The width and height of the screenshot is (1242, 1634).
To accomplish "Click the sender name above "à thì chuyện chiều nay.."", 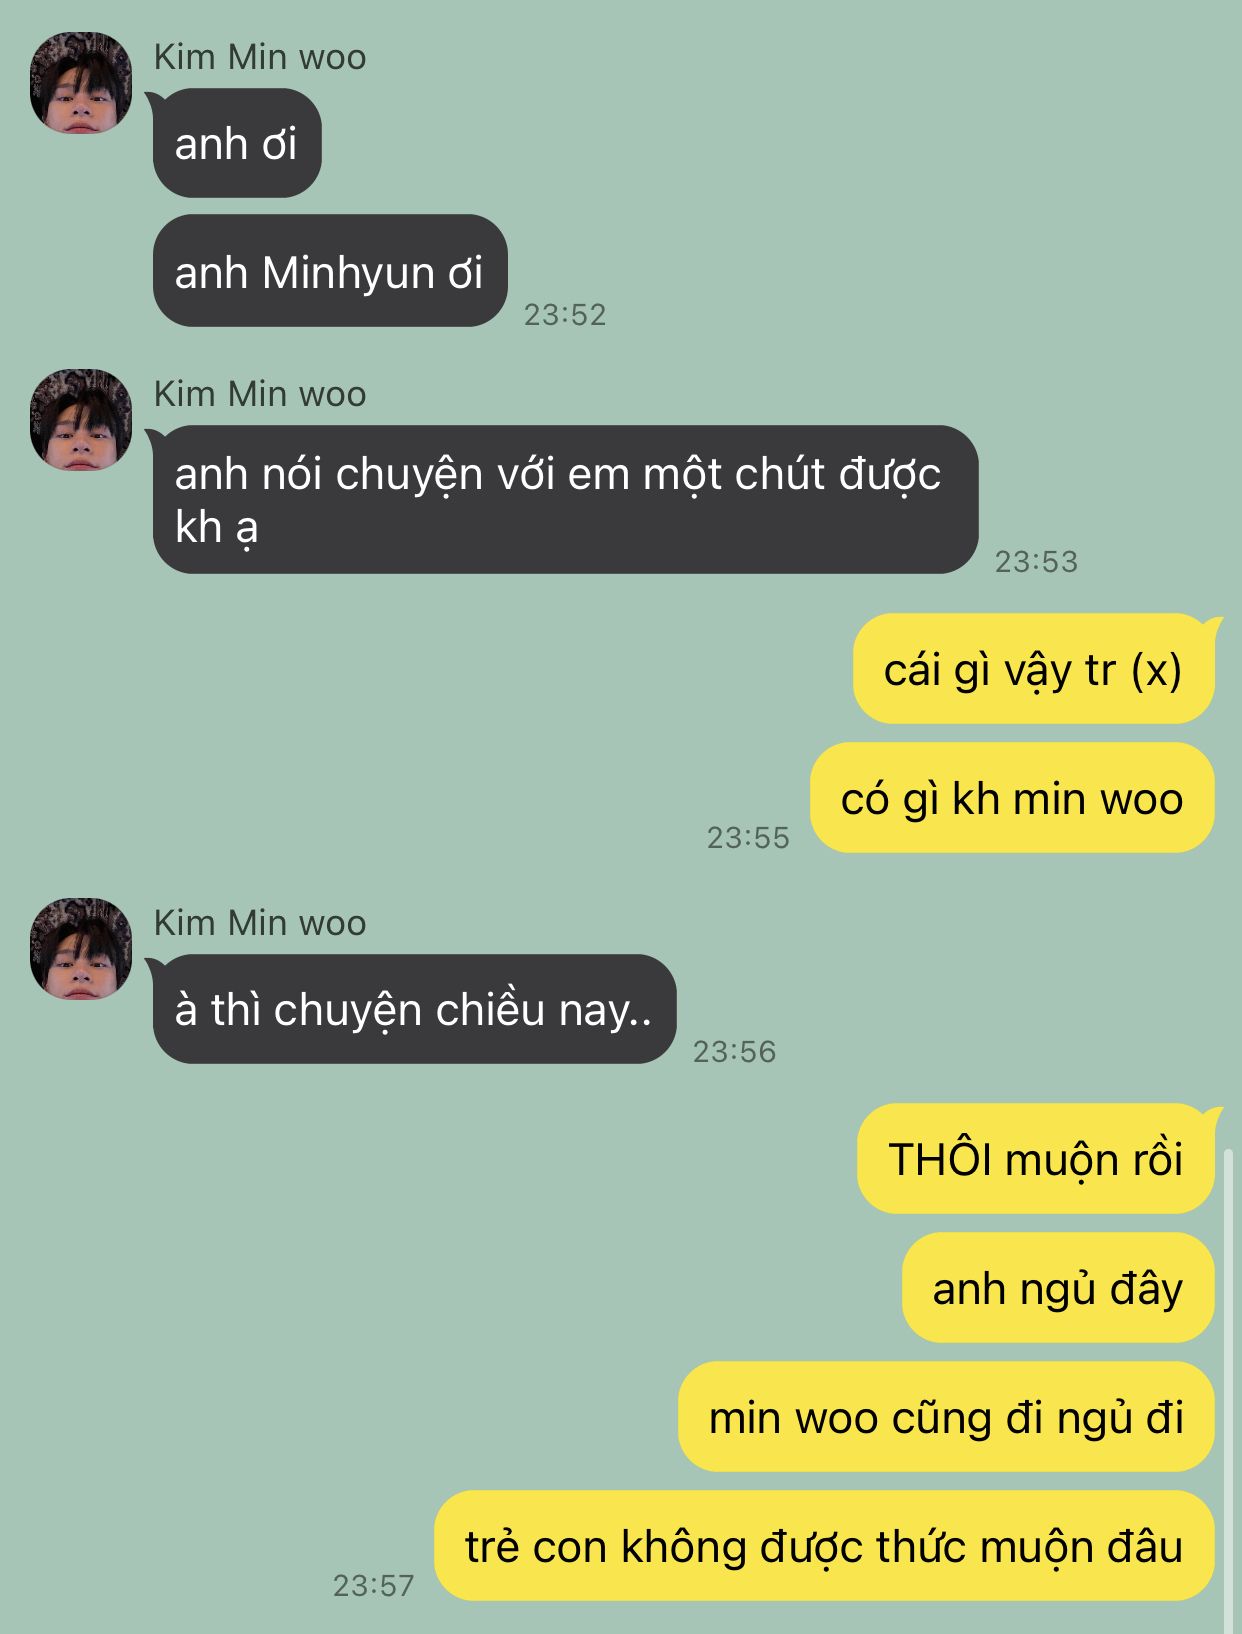I will coord(260,922).
